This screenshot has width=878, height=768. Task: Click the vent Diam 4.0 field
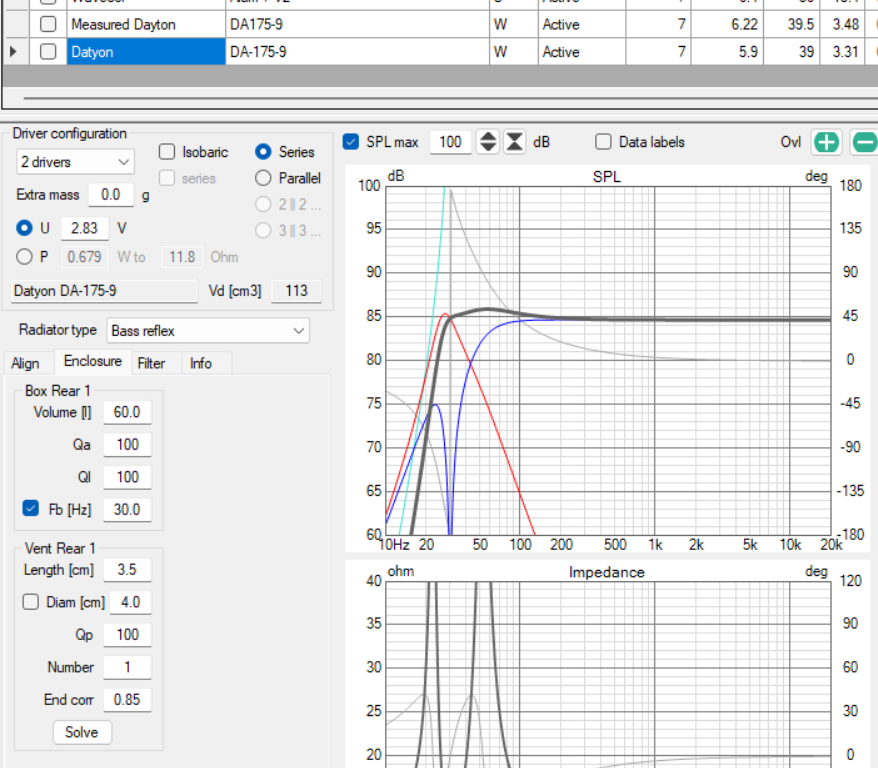pyautogui.click(x=130, y=602)
